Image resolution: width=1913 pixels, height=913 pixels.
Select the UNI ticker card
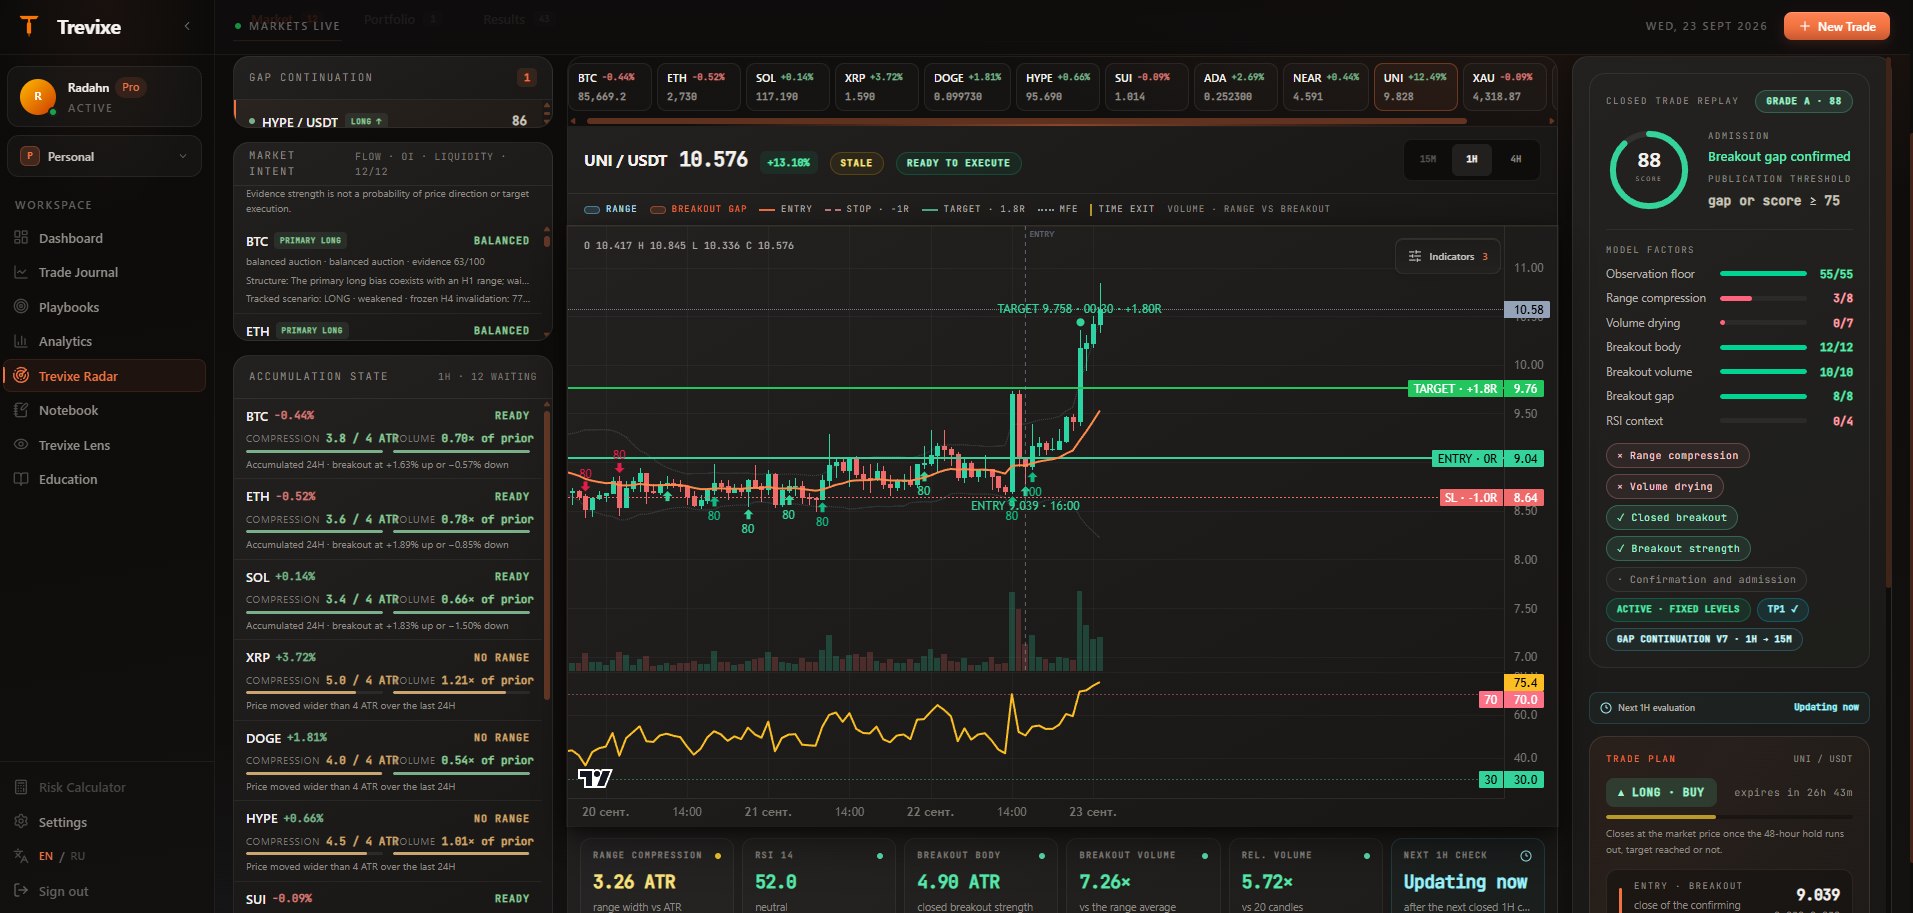point(1415,87)
